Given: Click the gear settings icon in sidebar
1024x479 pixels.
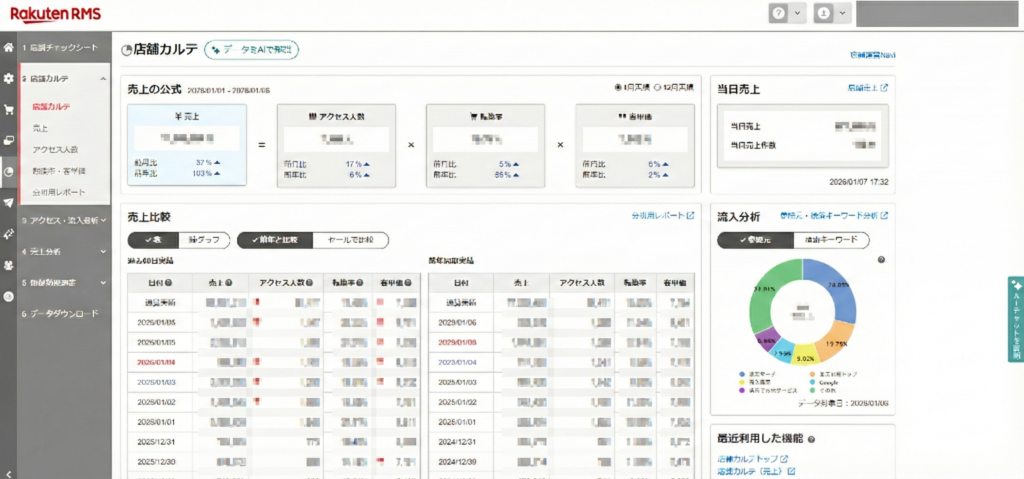Looking at the screenshot, I should [x=9, y=78].
